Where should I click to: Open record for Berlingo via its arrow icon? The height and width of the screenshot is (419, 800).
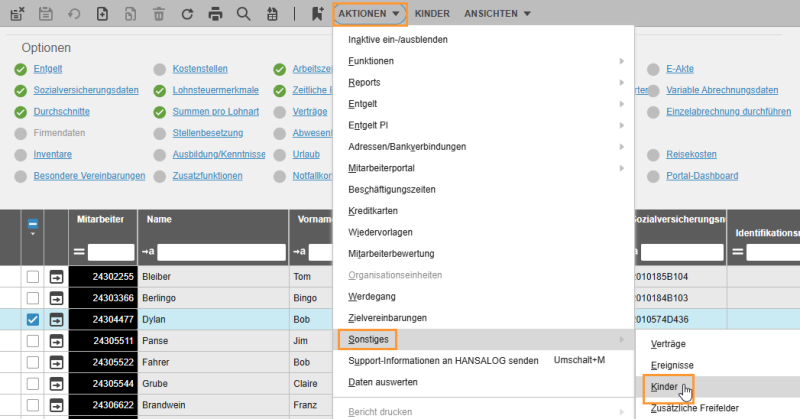tap(56, 298)
